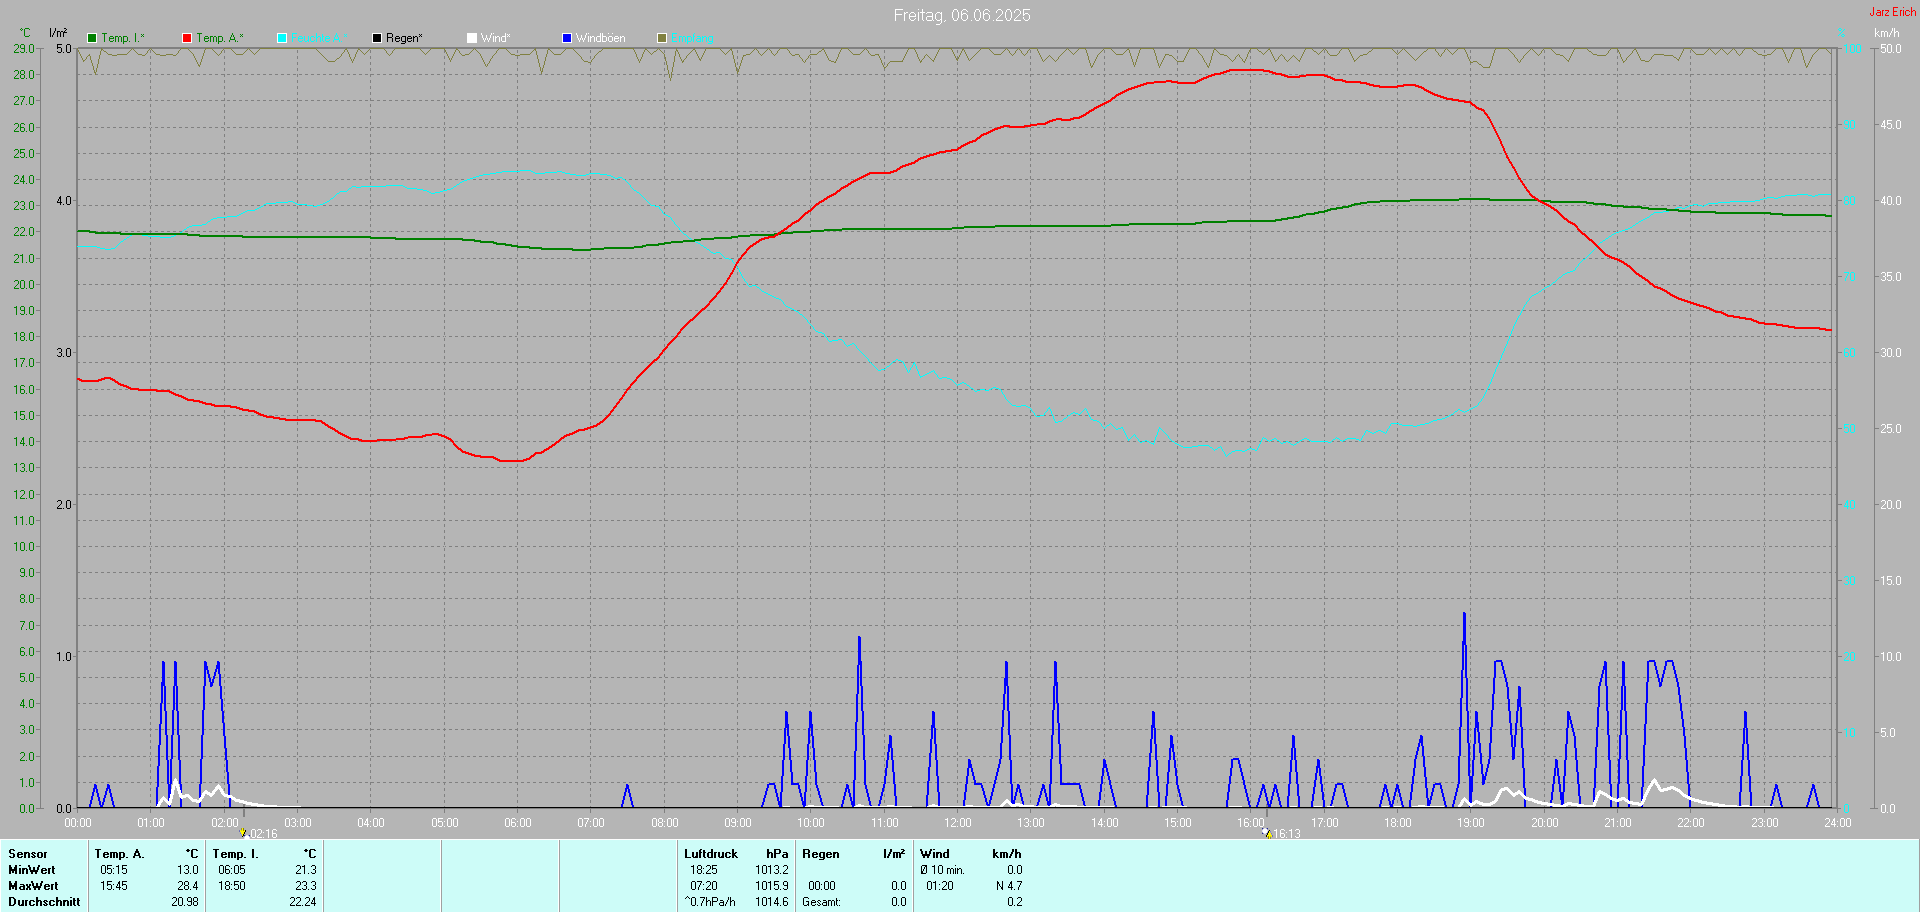Click the Temp. I. minimum value 21.3

[306, 870]
